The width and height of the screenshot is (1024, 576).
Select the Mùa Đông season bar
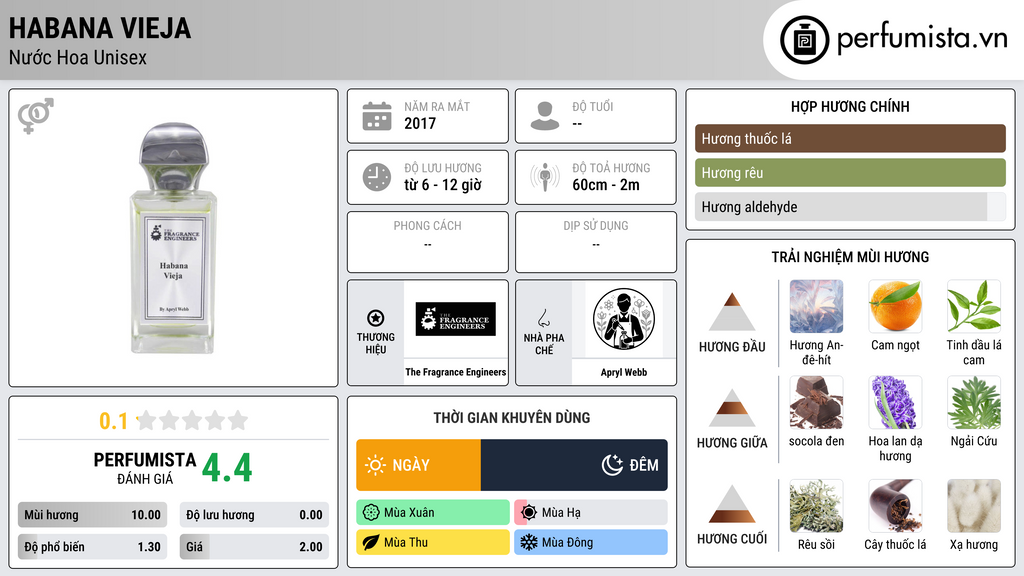pyautogui.click(x=591, y=542)
